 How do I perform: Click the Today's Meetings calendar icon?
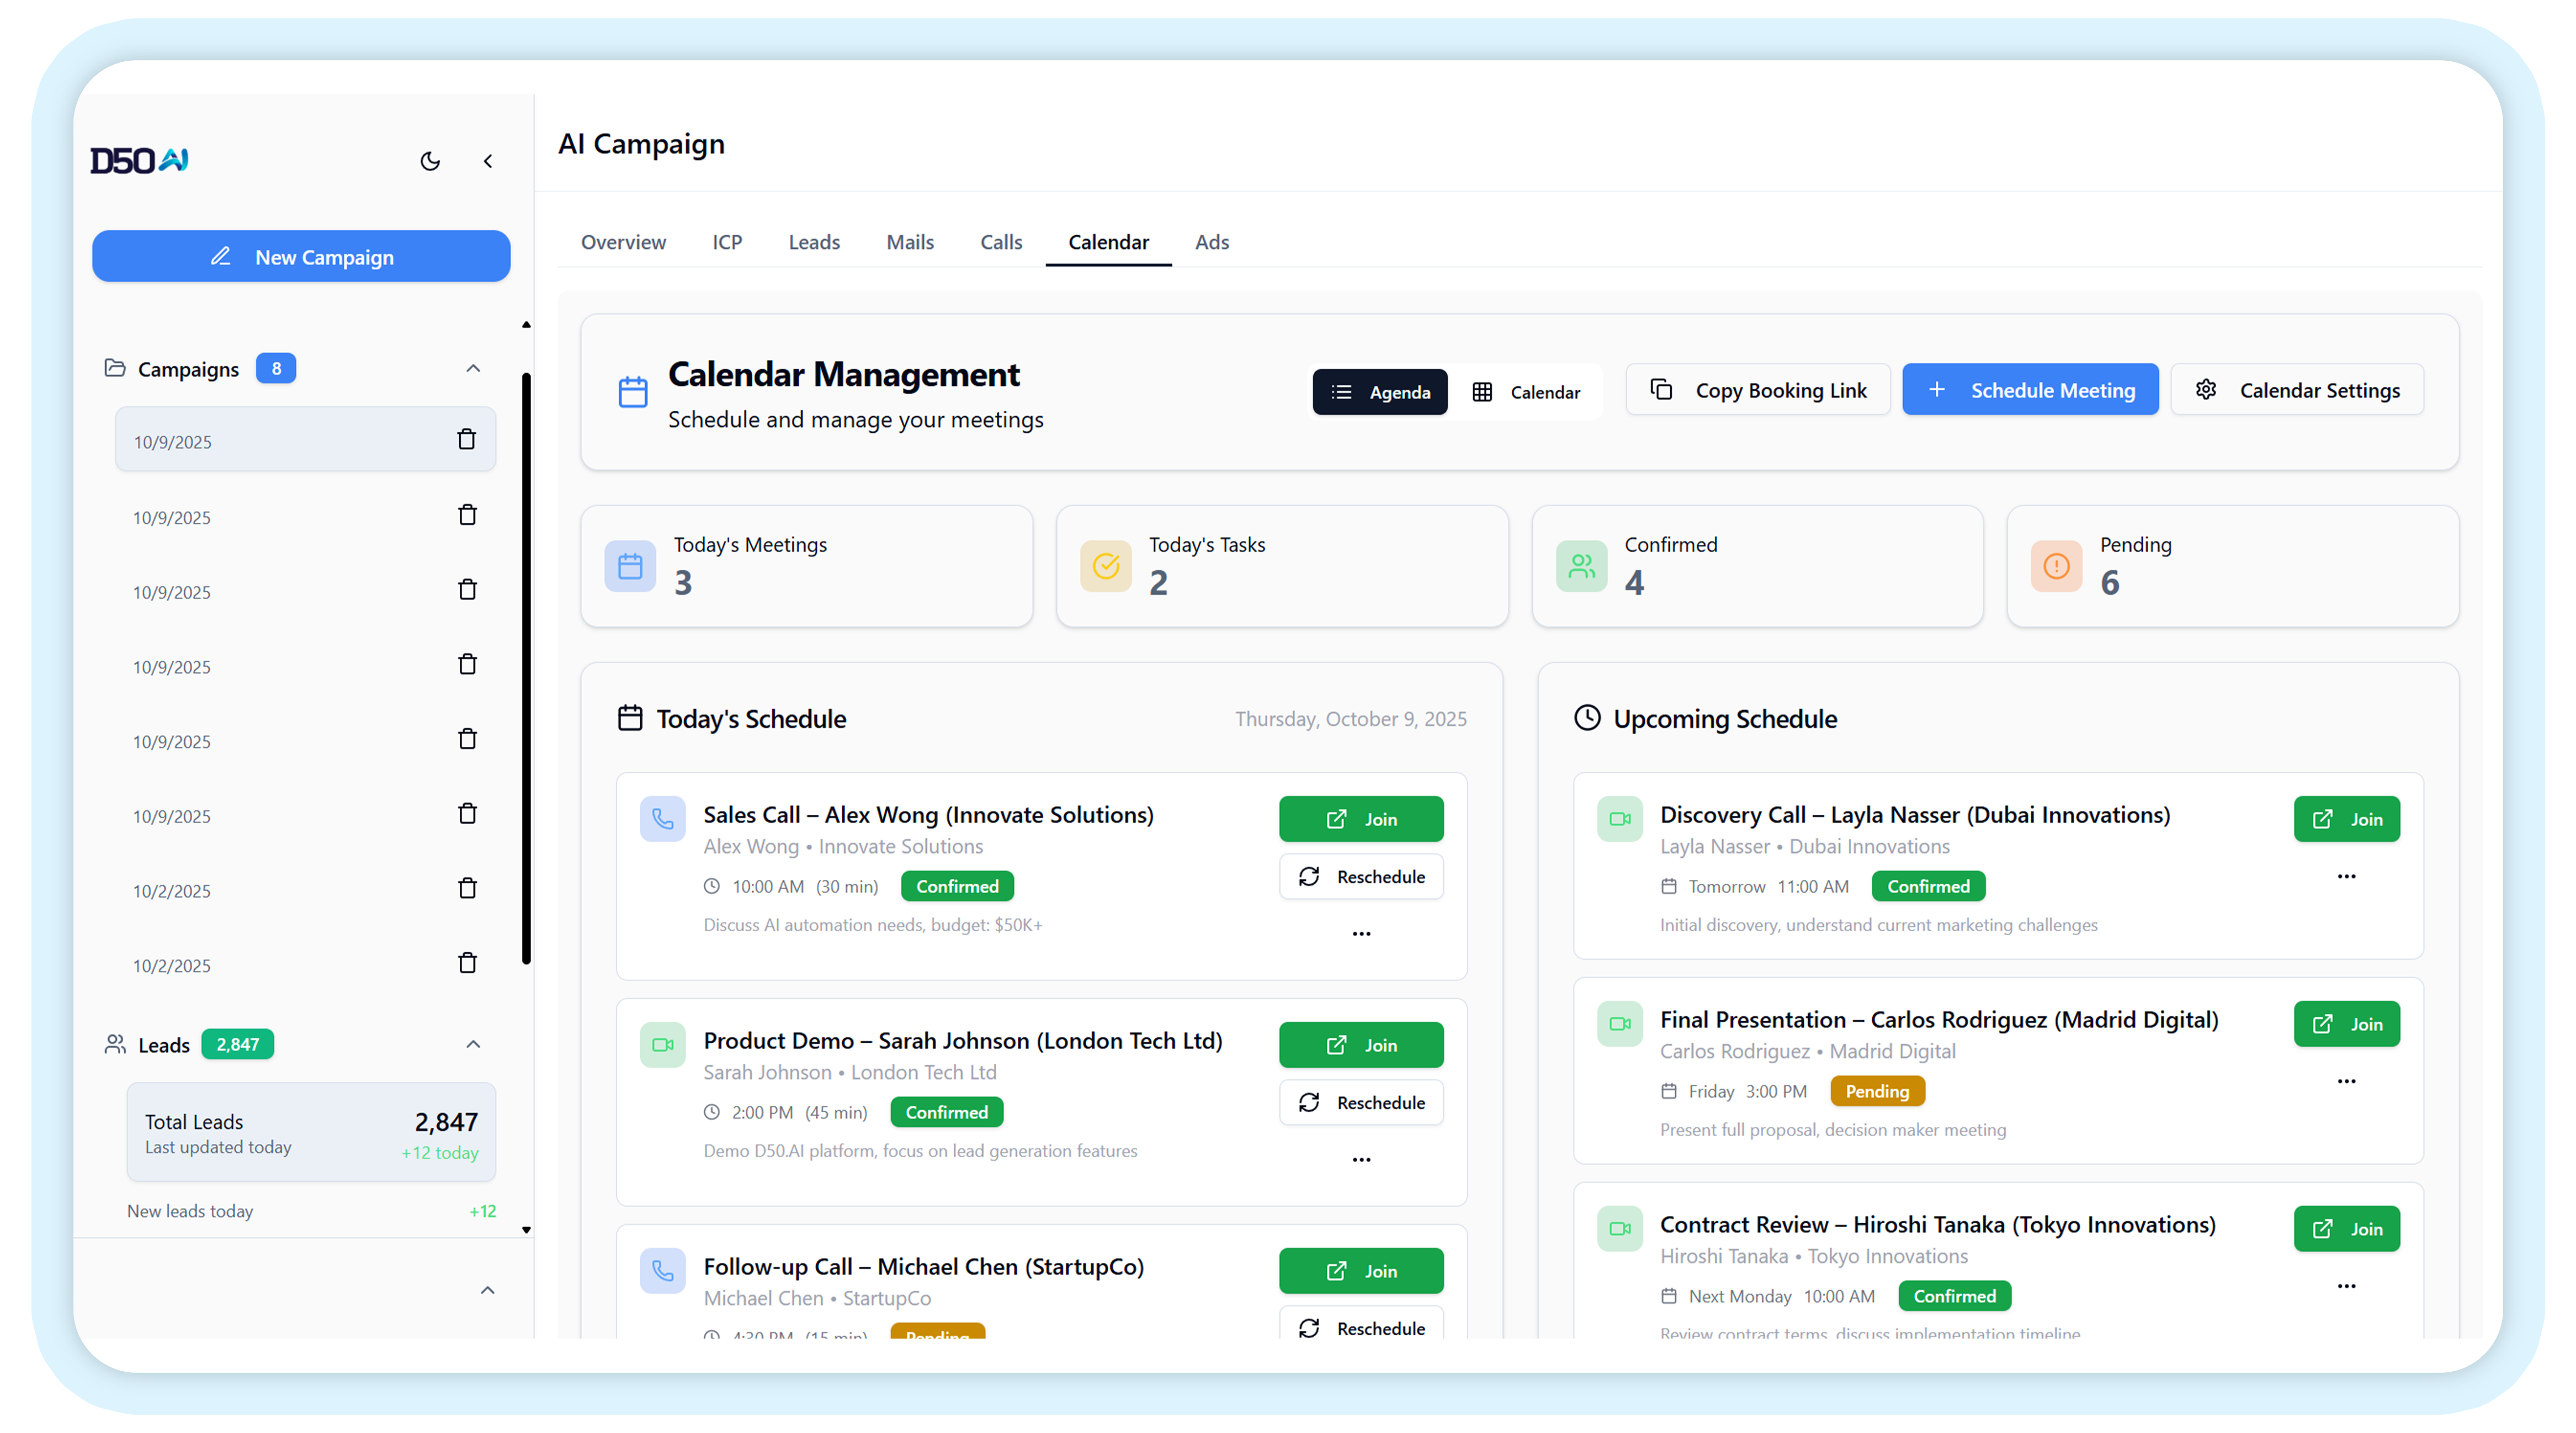point(630,566)
